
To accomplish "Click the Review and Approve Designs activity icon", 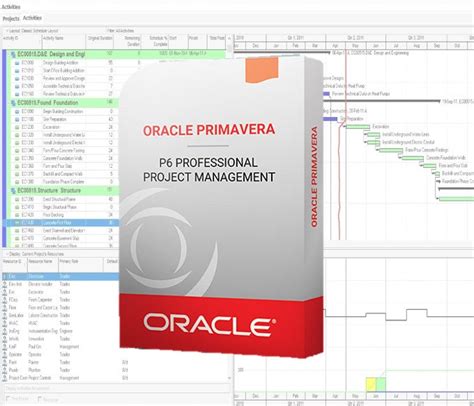I will [x=17, y=79].
